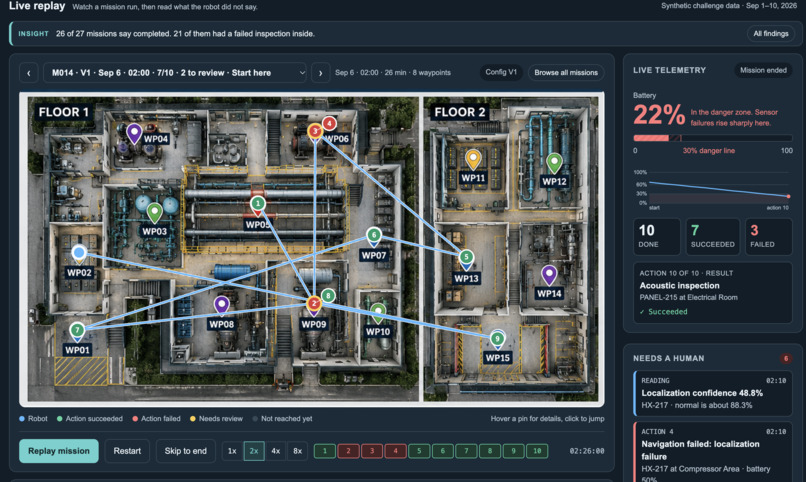Viewport: 806px width, 482px height.
Task: Click the red numbered pin 4 near WP06
Action: pos(329,123)
